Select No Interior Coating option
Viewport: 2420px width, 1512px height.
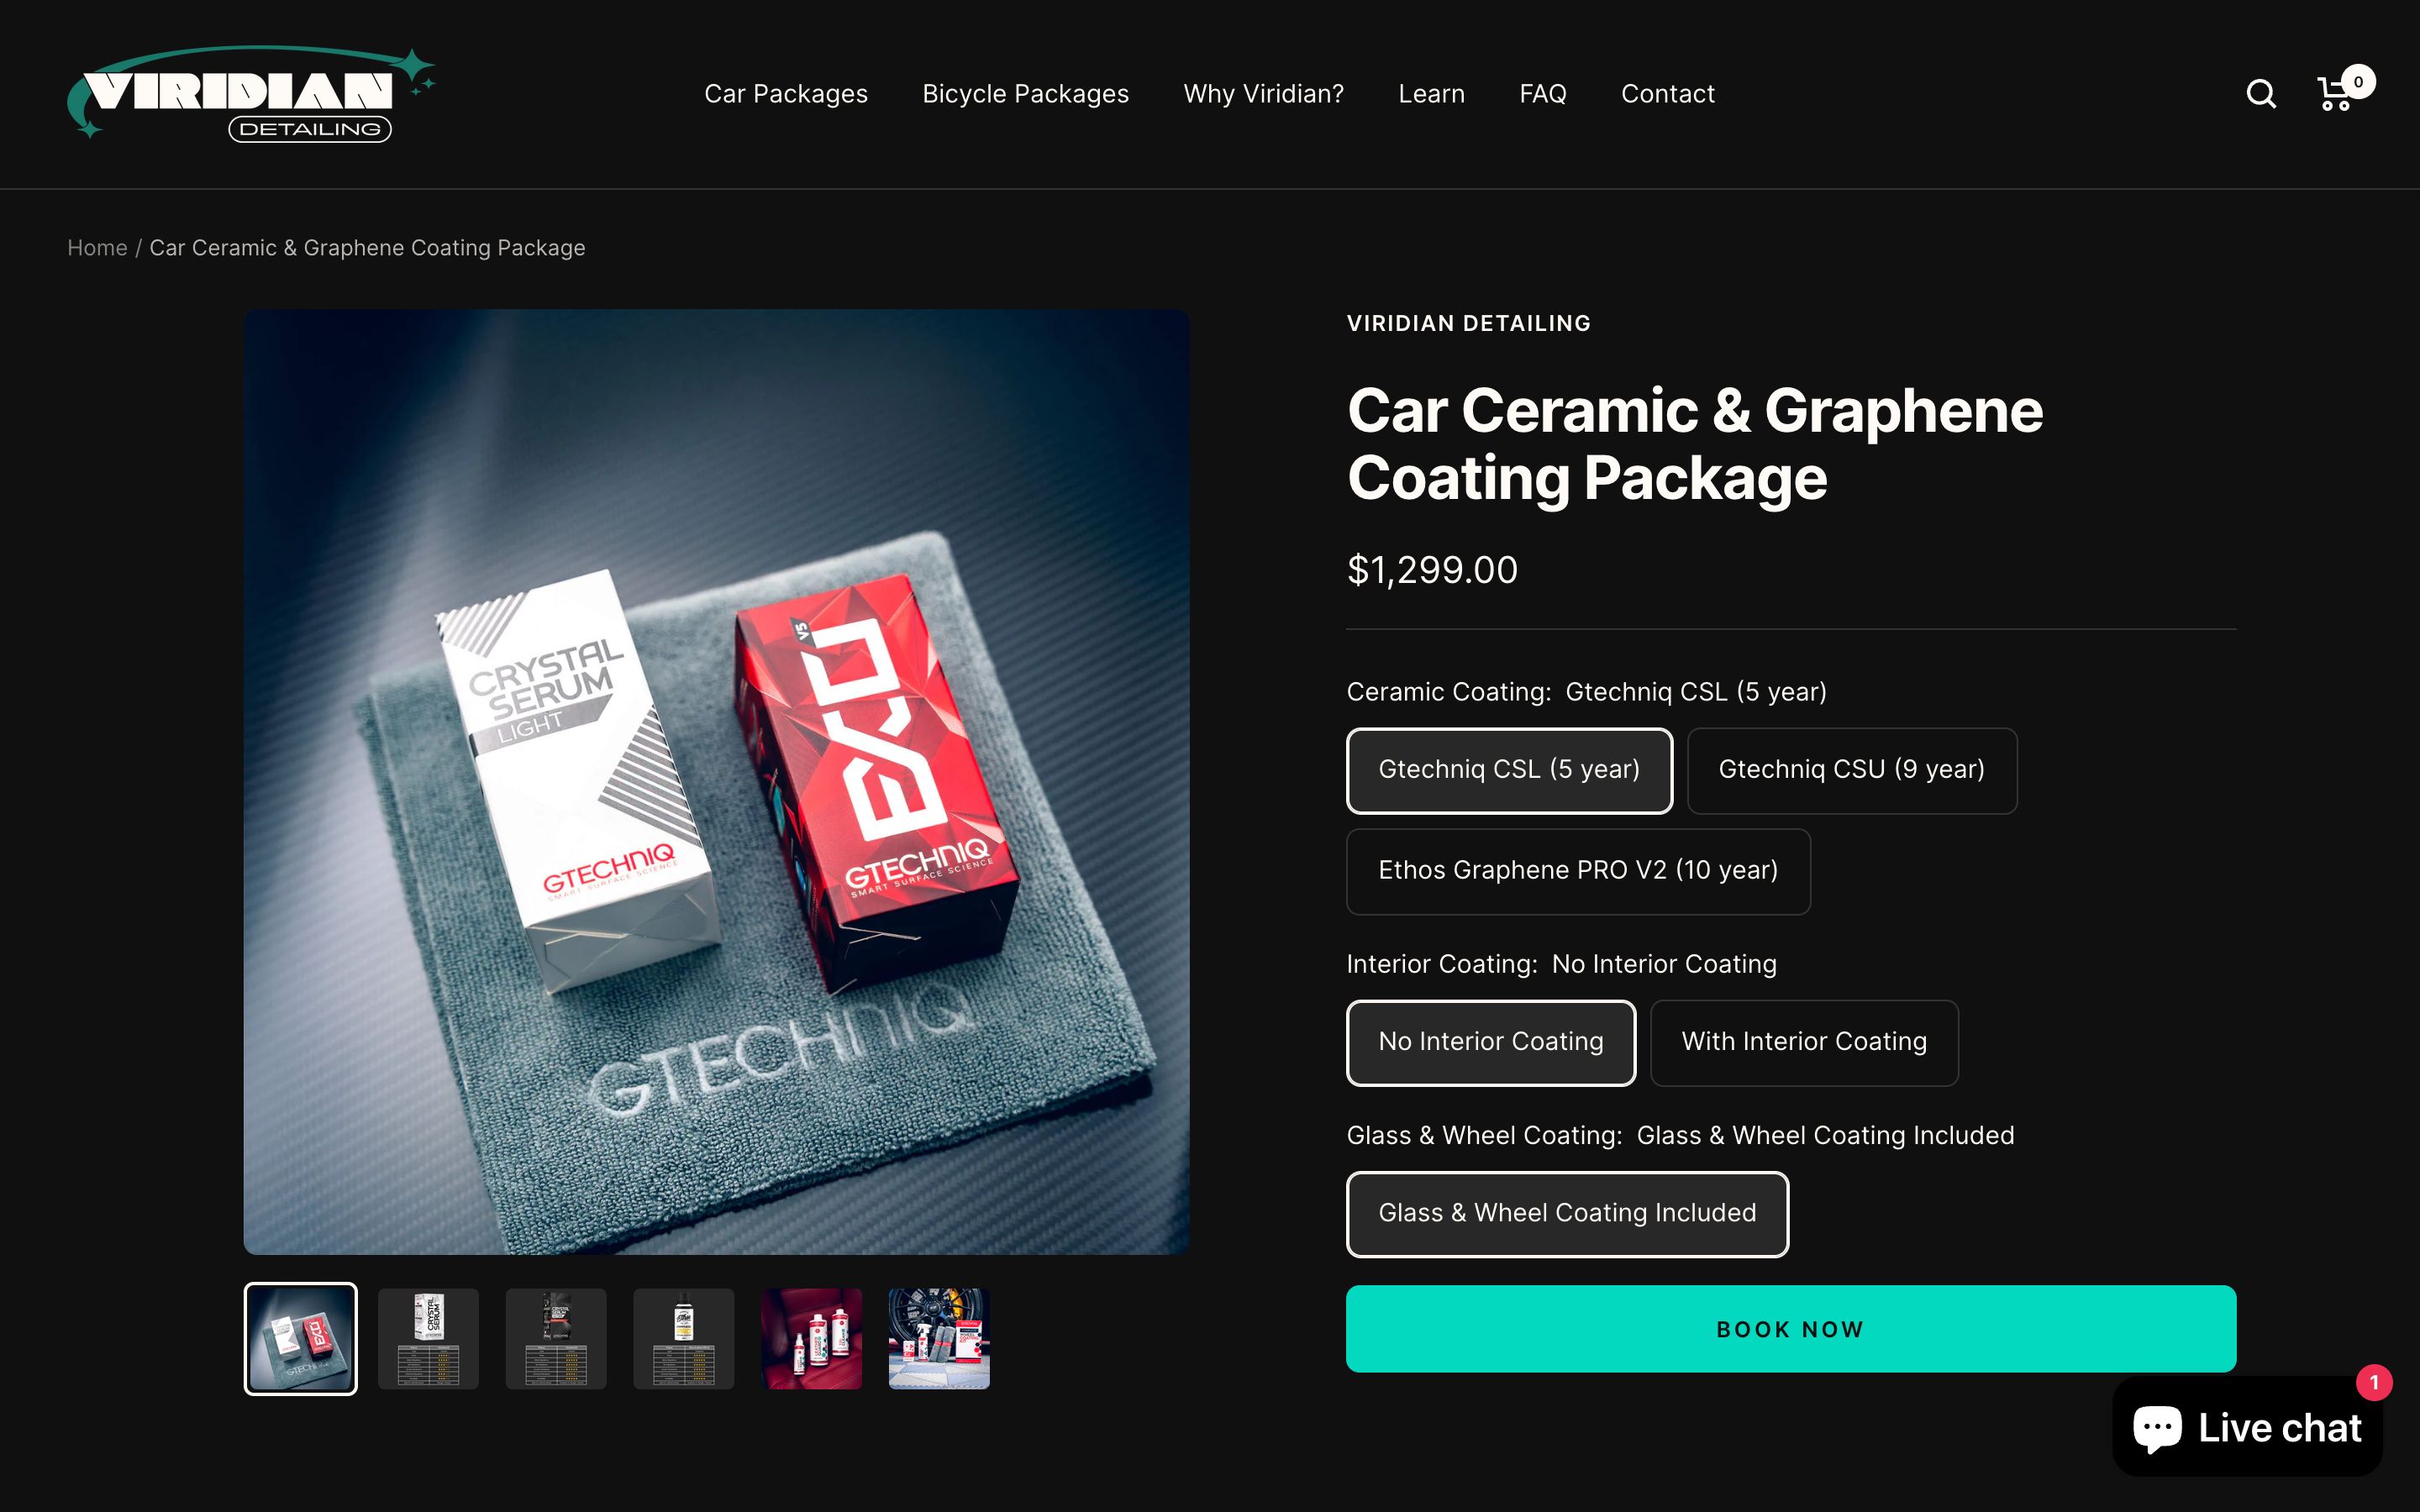pos(1490,1042)
